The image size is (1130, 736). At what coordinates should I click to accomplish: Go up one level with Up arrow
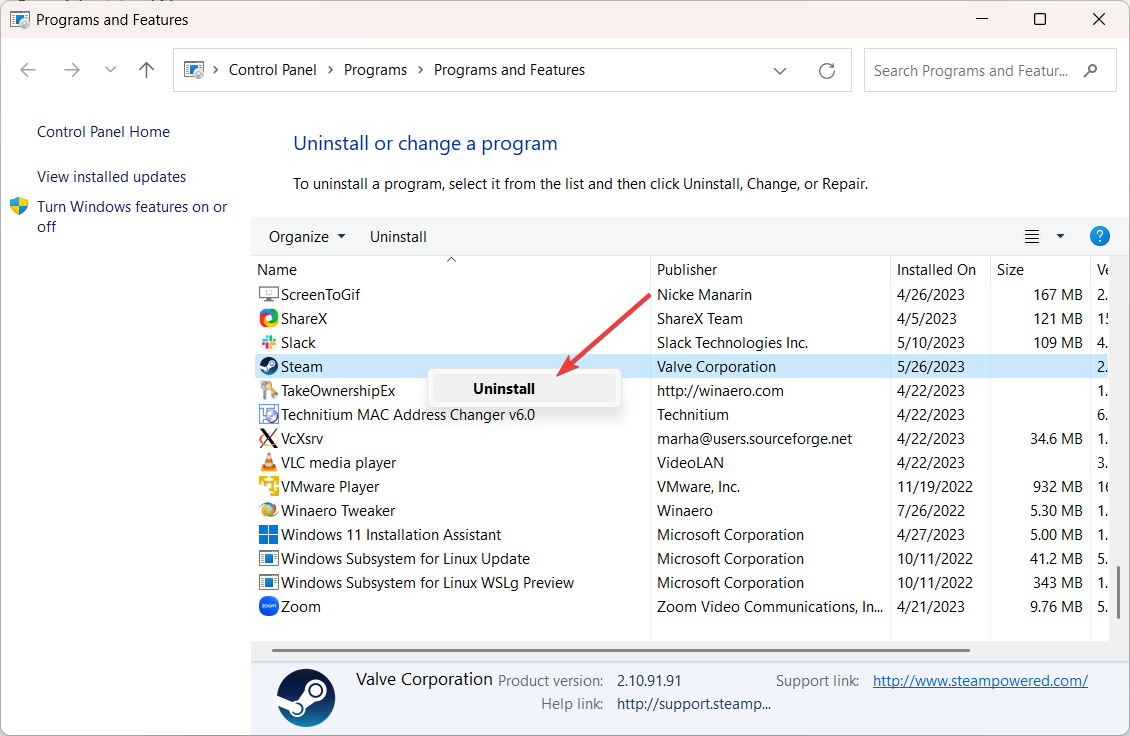[146, 70]
